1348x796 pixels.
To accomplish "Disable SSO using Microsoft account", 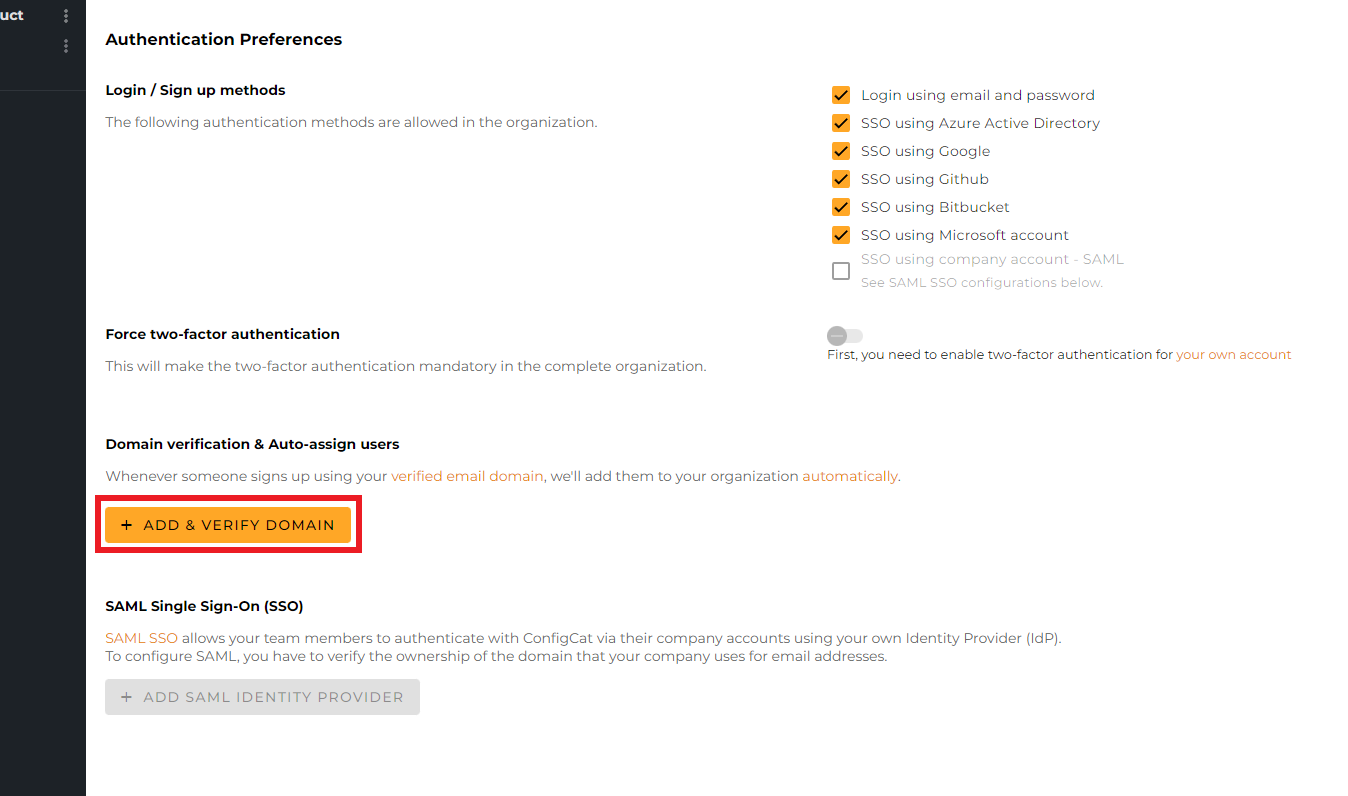I will click(841, 234).
